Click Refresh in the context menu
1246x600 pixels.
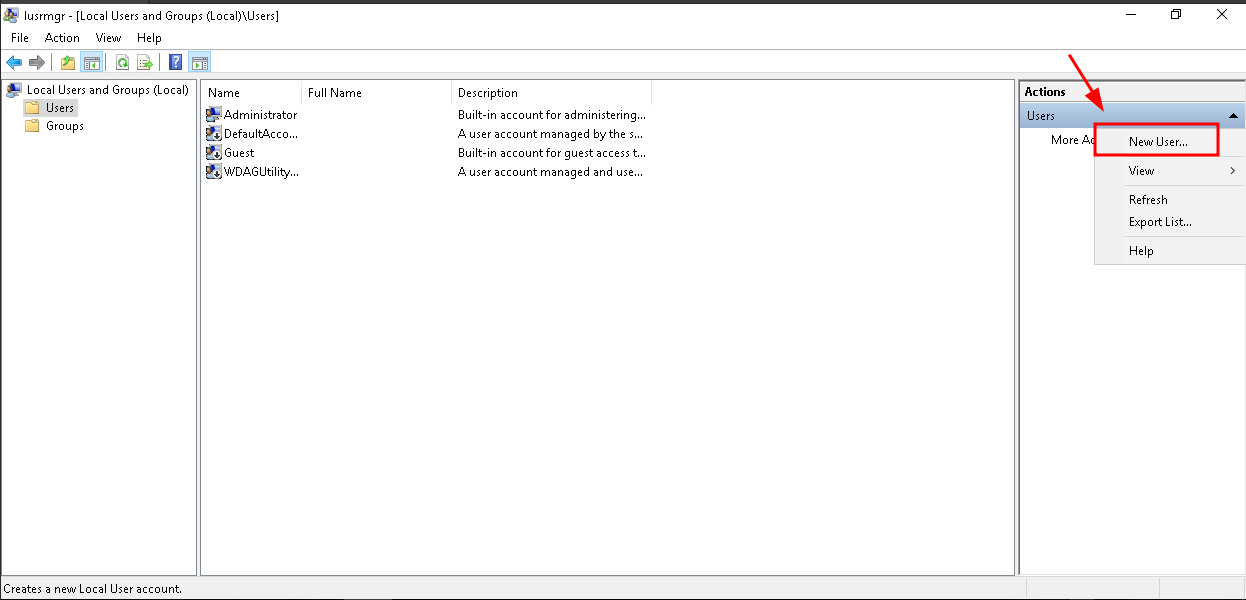[x=1148, y=200]
